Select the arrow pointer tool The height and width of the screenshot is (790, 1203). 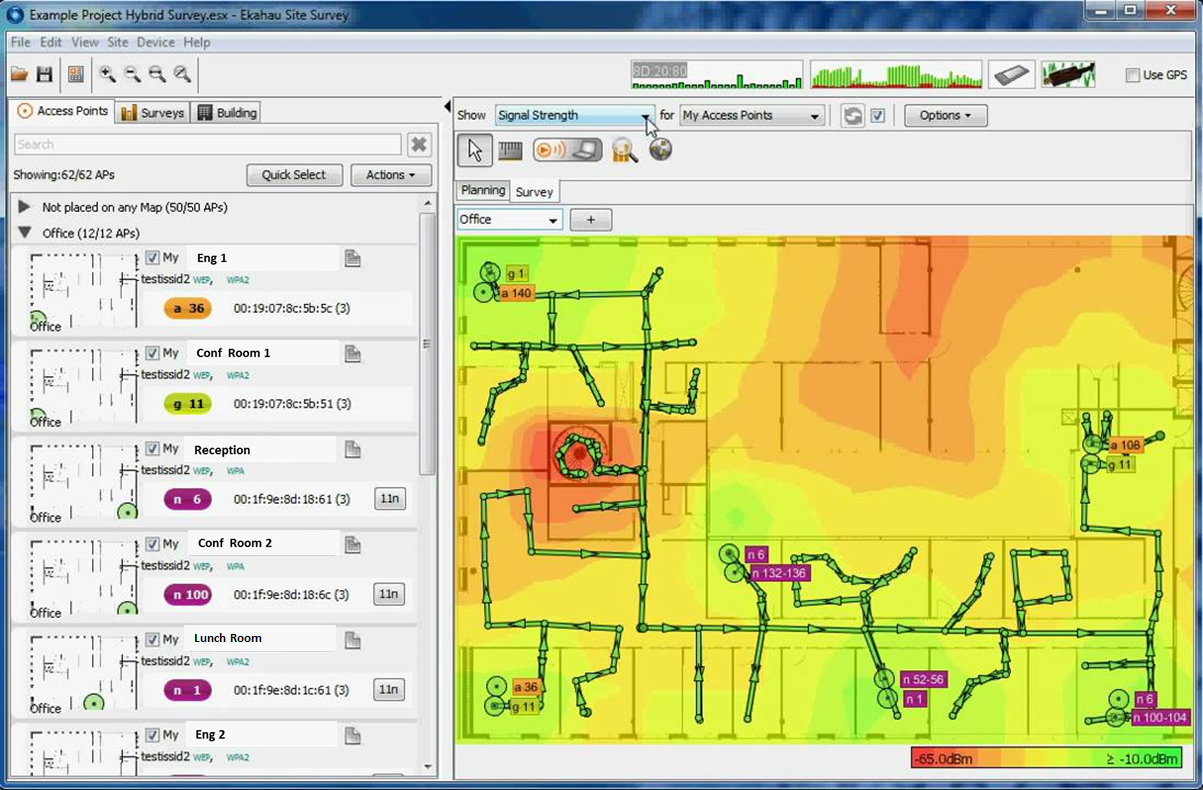(x=475, y=150)
